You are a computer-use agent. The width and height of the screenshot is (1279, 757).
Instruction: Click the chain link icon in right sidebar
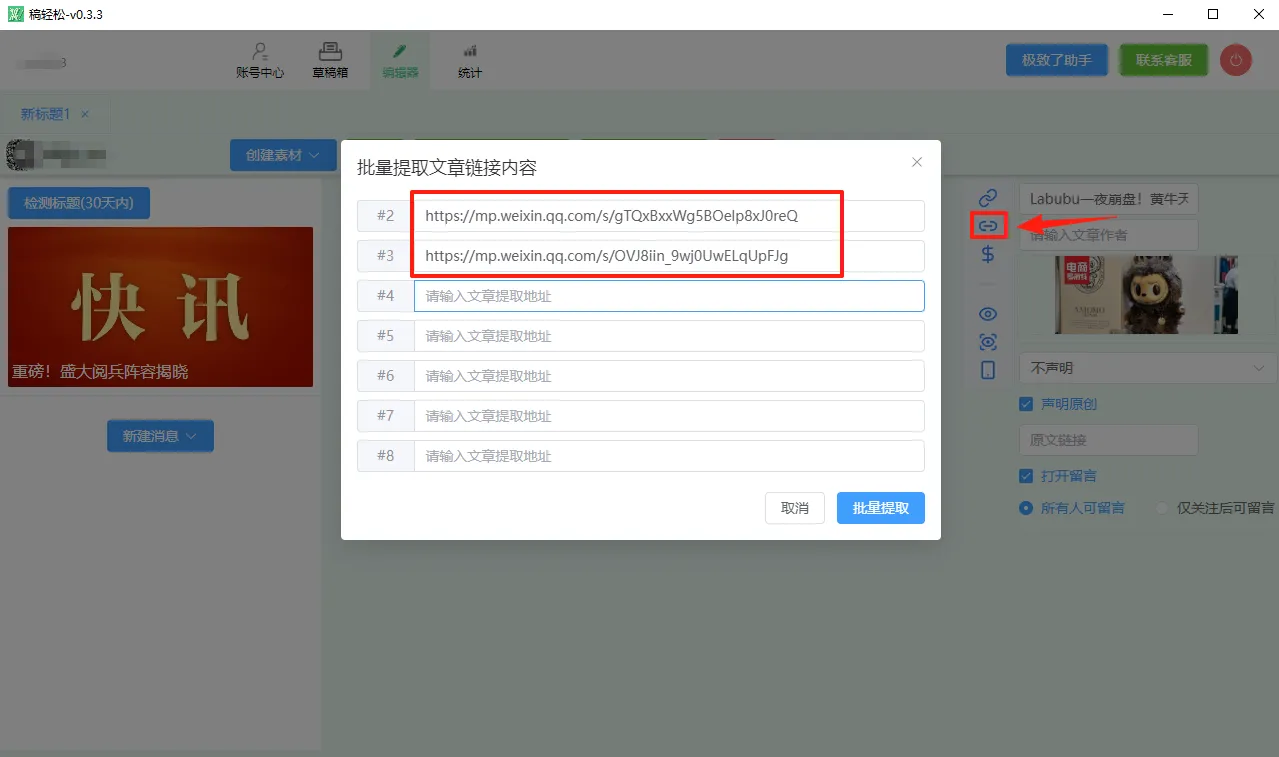pyautogui.click(x=987, y=197)
